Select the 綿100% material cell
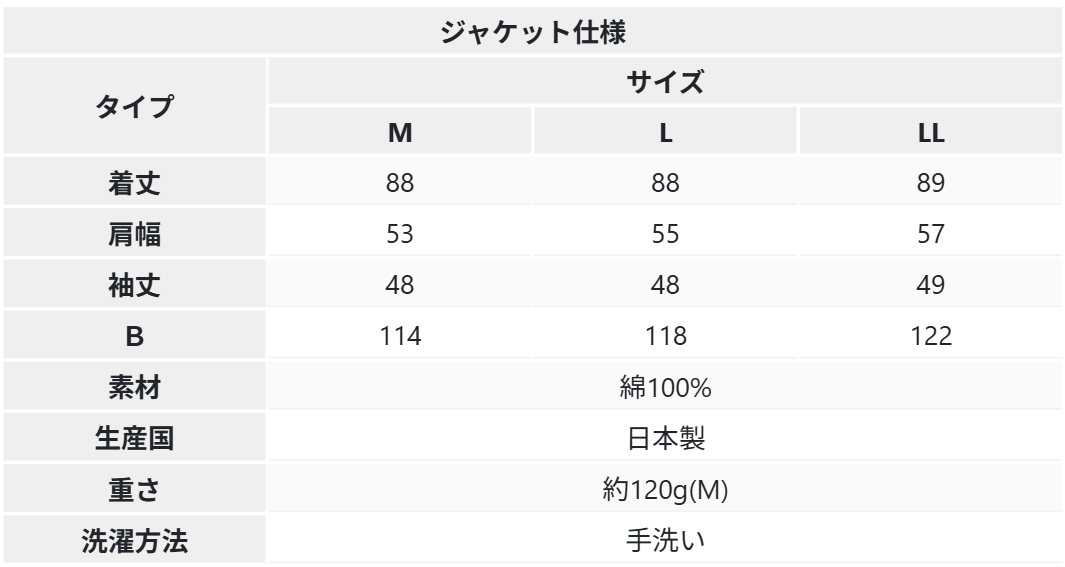Image resolution: width=1065 pixels, height=567 pixels. (664, 388)
